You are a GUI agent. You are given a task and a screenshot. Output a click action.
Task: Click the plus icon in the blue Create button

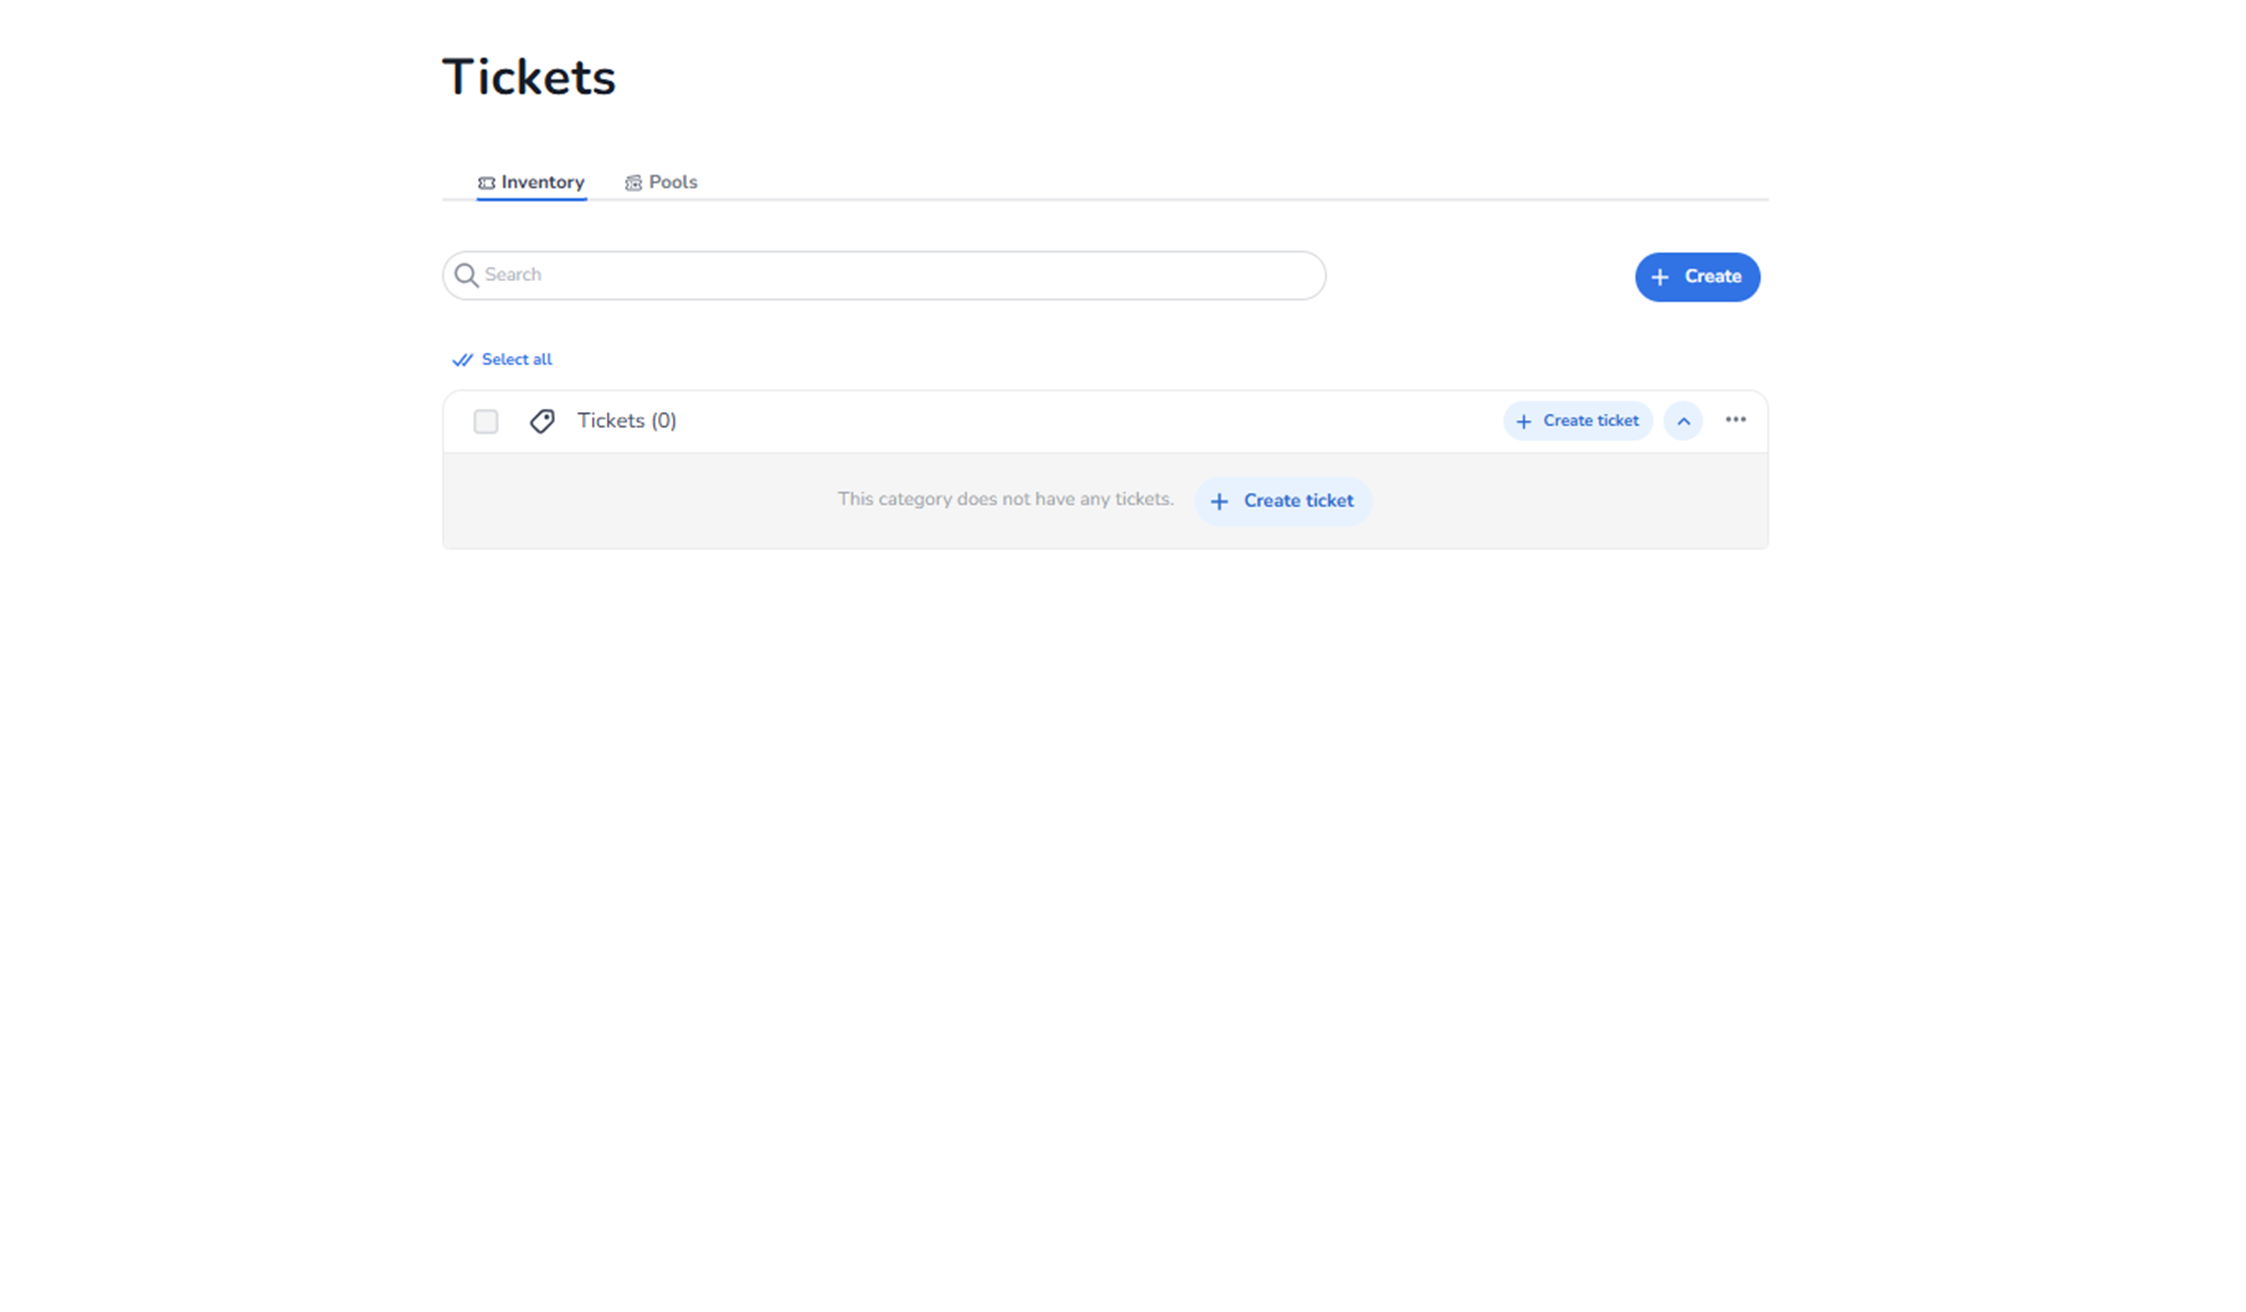(1660, 277)
